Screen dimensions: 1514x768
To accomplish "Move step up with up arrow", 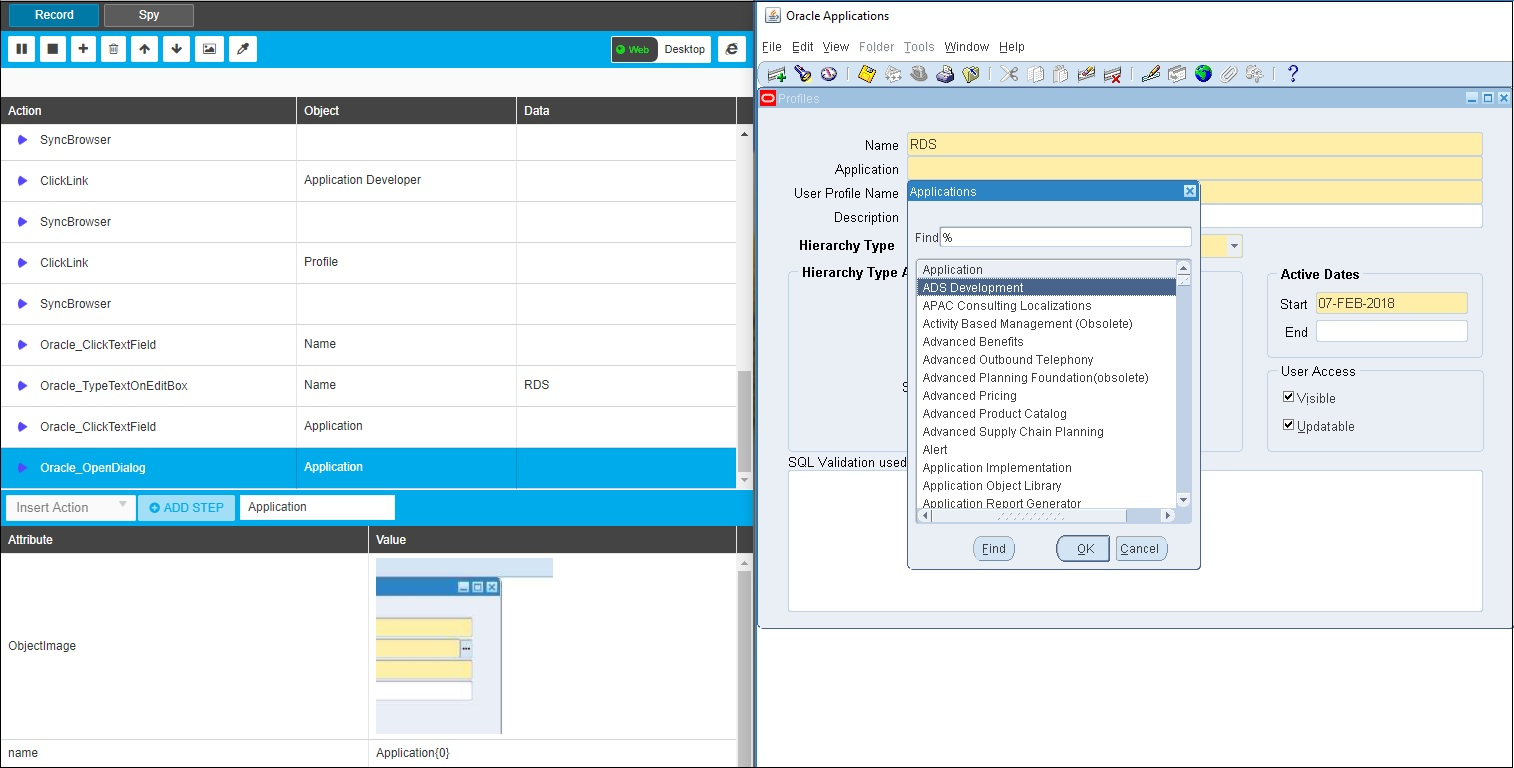I will (x=145, y=49).
